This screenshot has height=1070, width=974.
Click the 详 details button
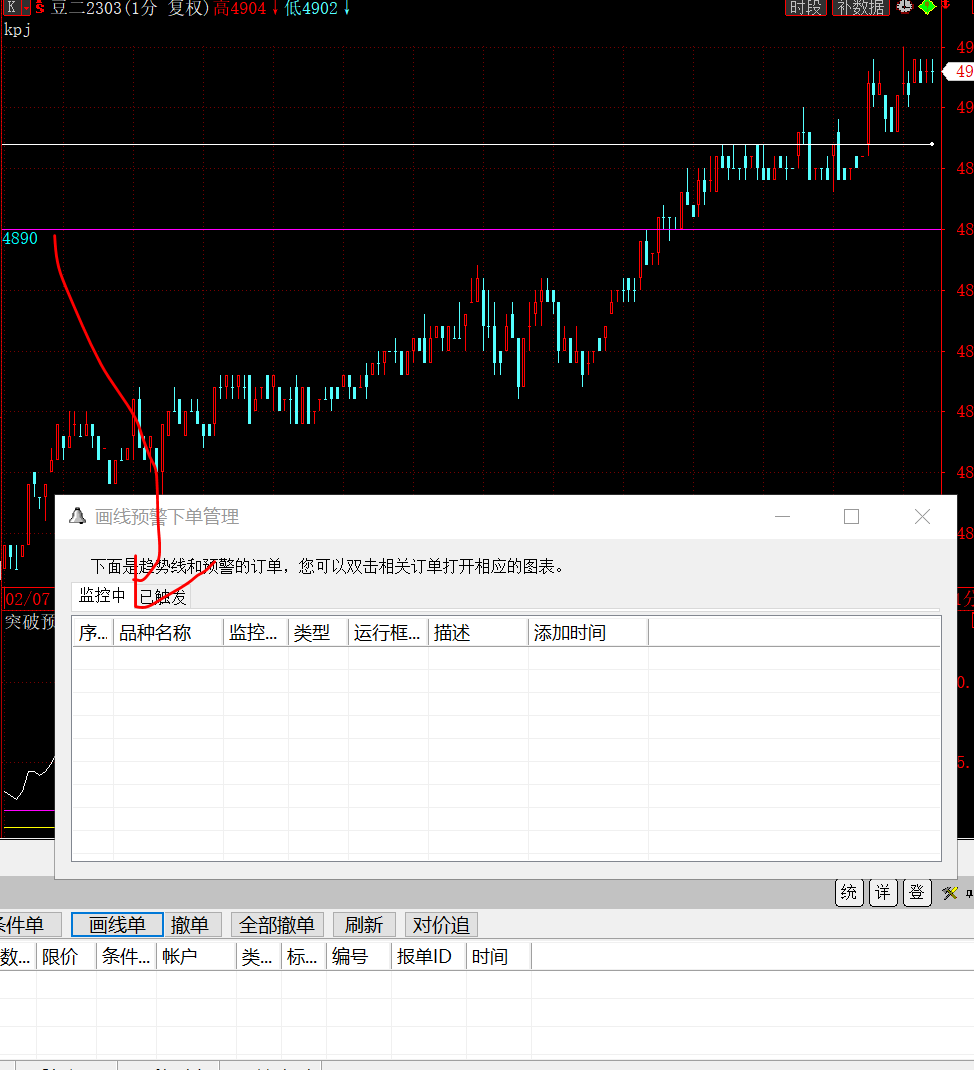[x=883, y=893]
